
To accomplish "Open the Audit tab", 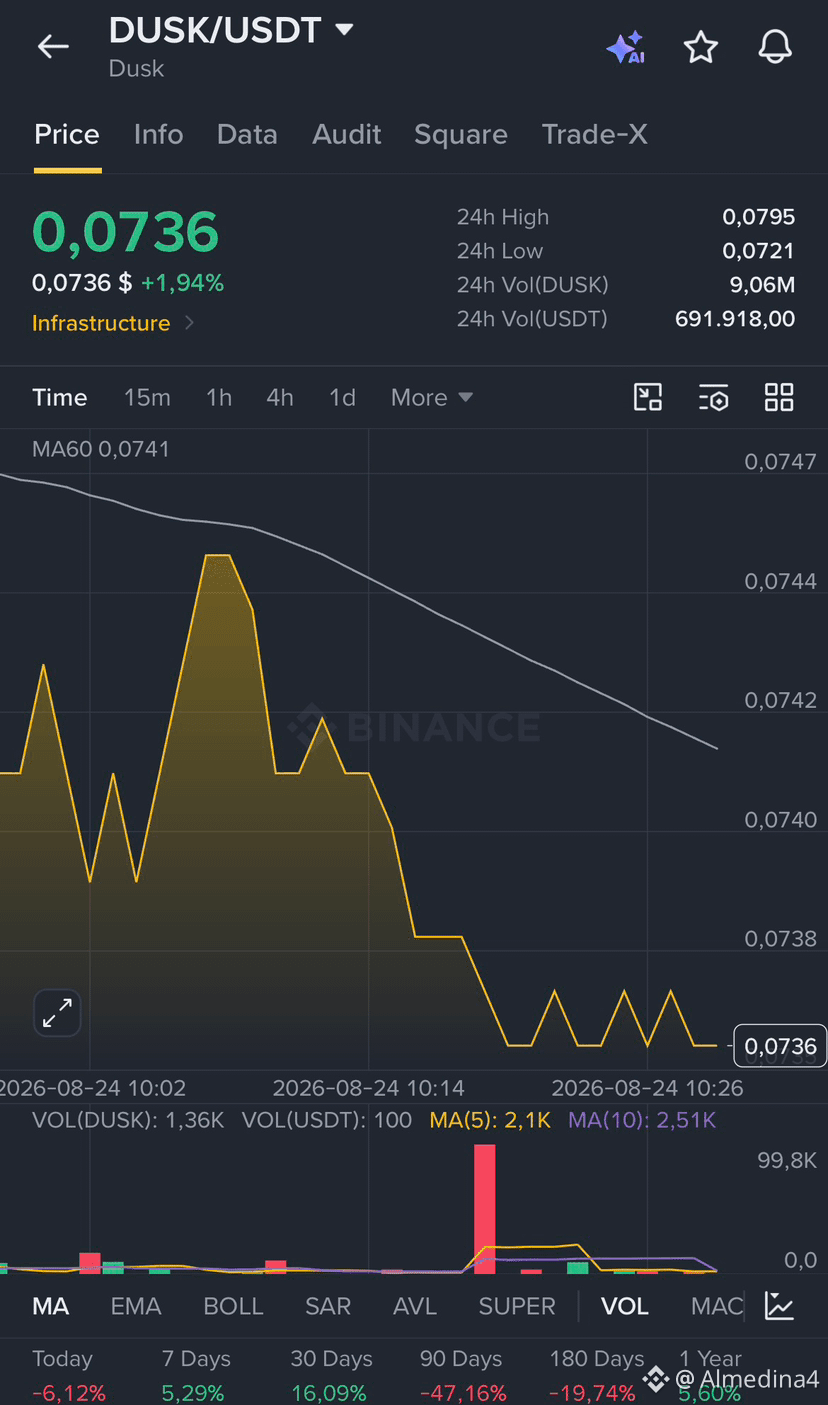I will tap(346, 134).
